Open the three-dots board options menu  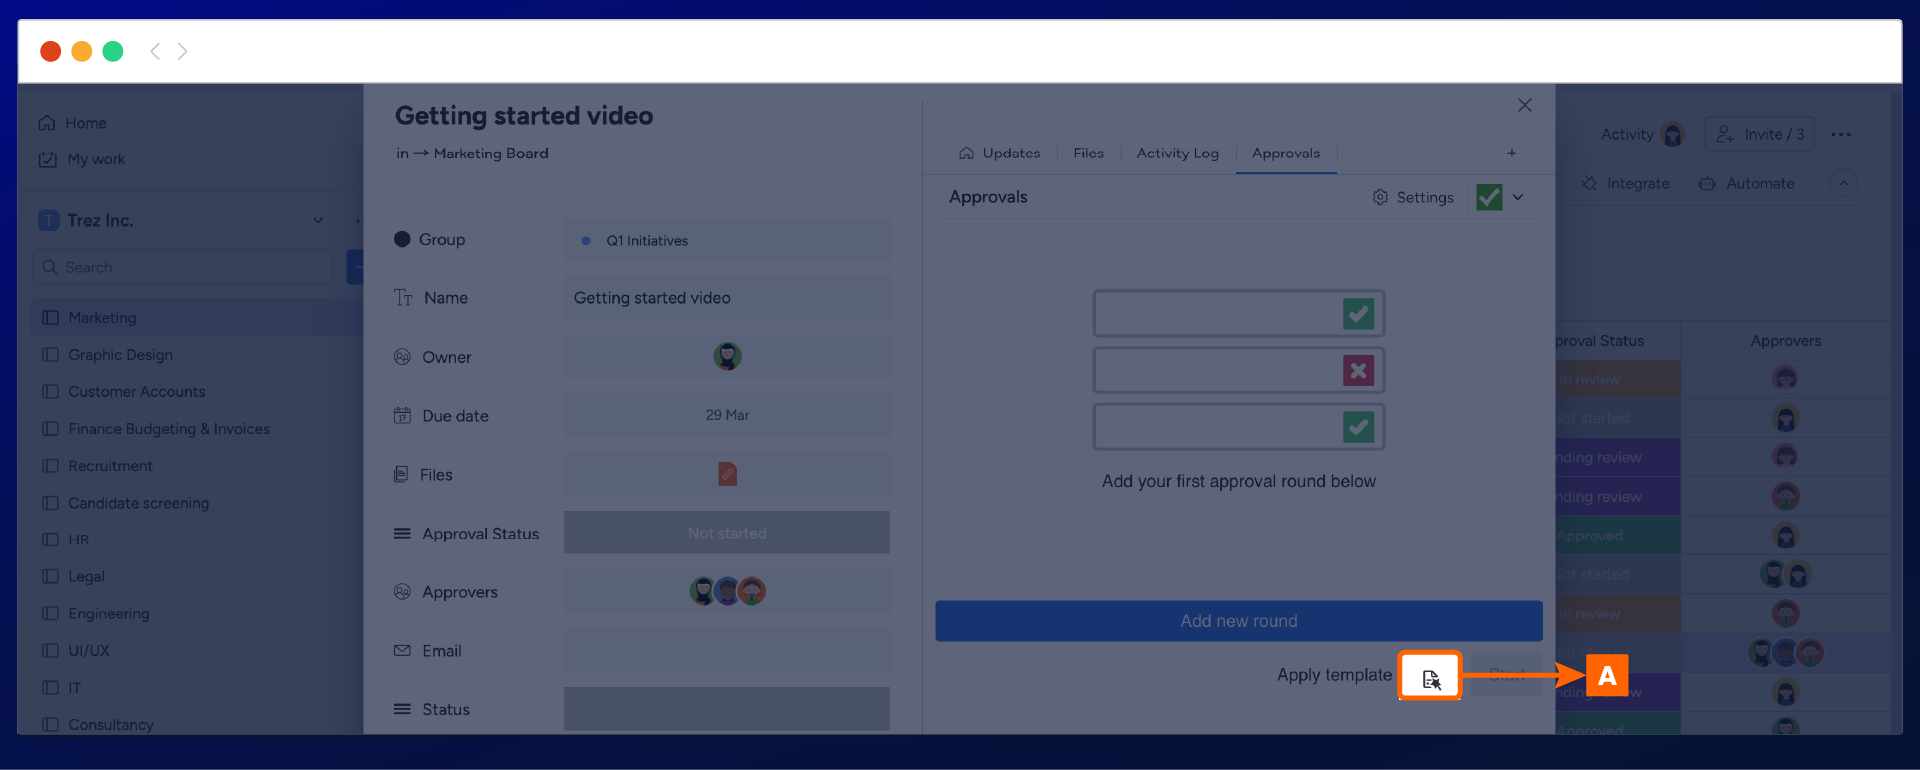pyautogui.click(x=1841, y=134)
